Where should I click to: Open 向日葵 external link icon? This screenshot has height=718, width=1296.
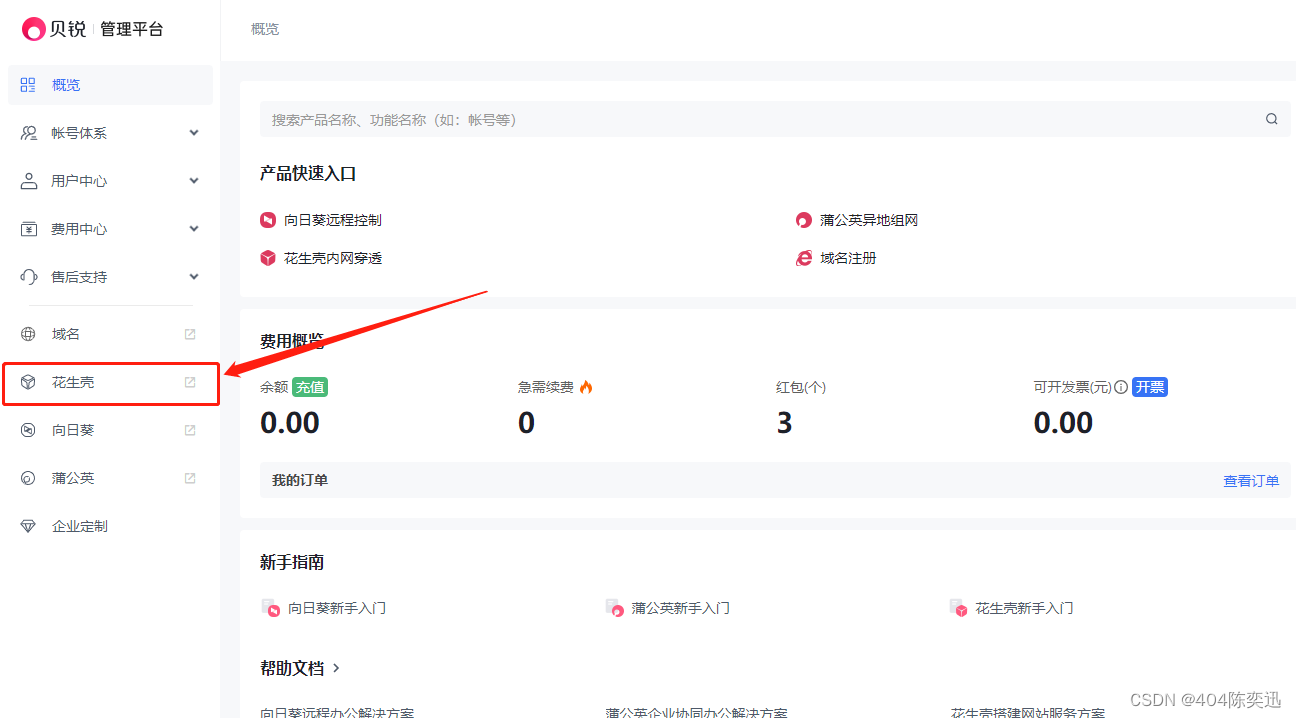pos(190,430)
